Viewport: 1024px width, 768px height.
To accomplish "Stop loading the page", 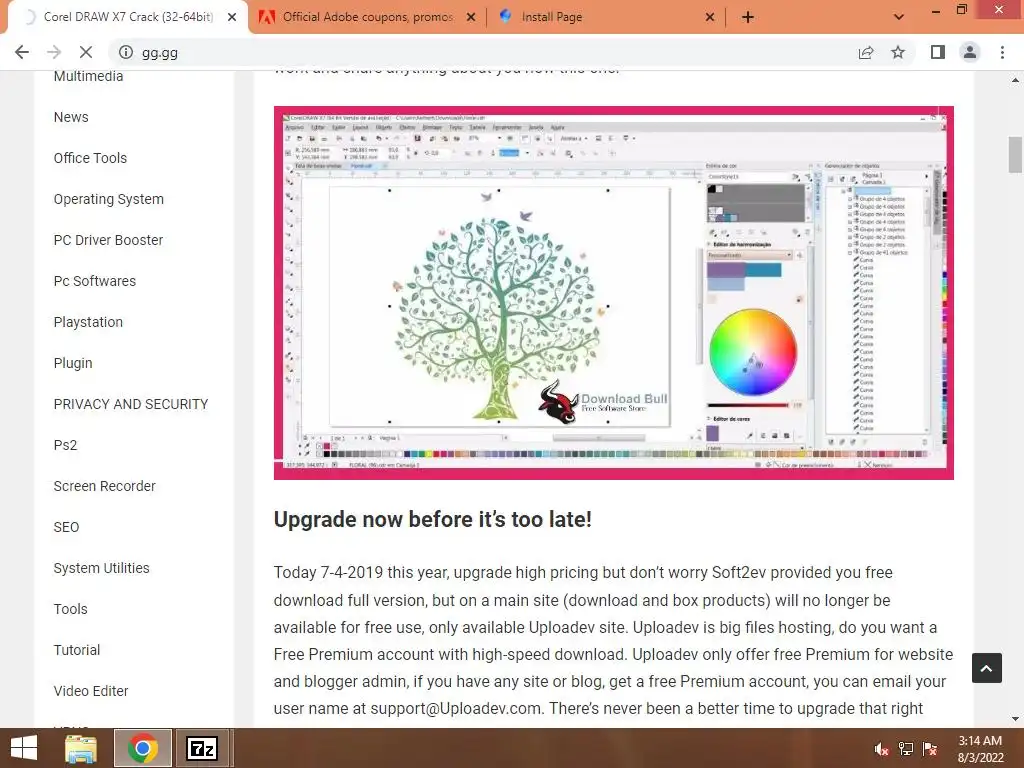I will pyautogui.click(x=86, y=52).
